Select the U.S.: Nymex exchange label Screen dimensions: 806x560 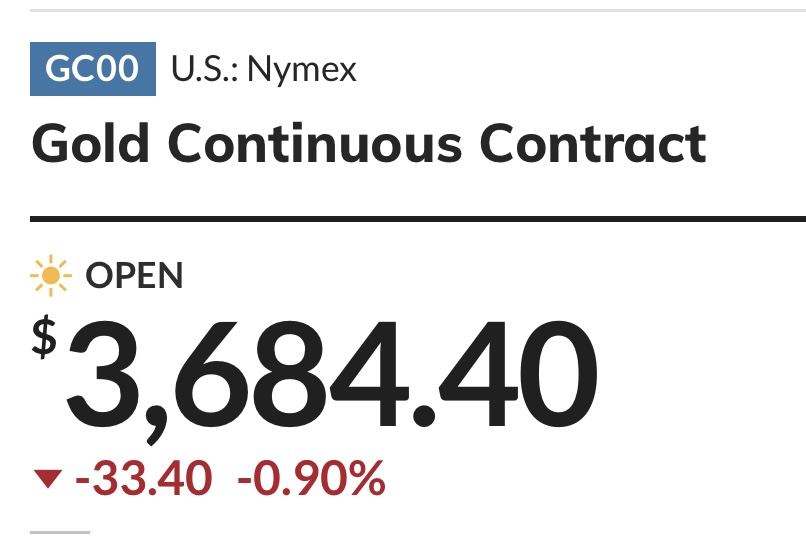pos(264,69)
